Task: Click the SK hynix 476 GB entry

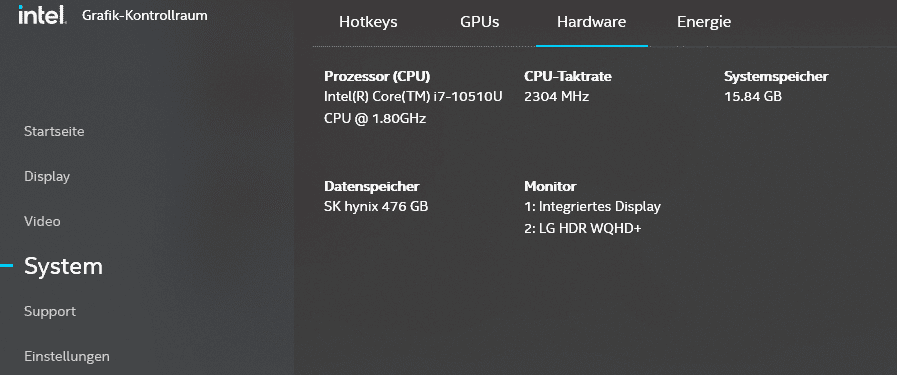Action: point(376,207)
